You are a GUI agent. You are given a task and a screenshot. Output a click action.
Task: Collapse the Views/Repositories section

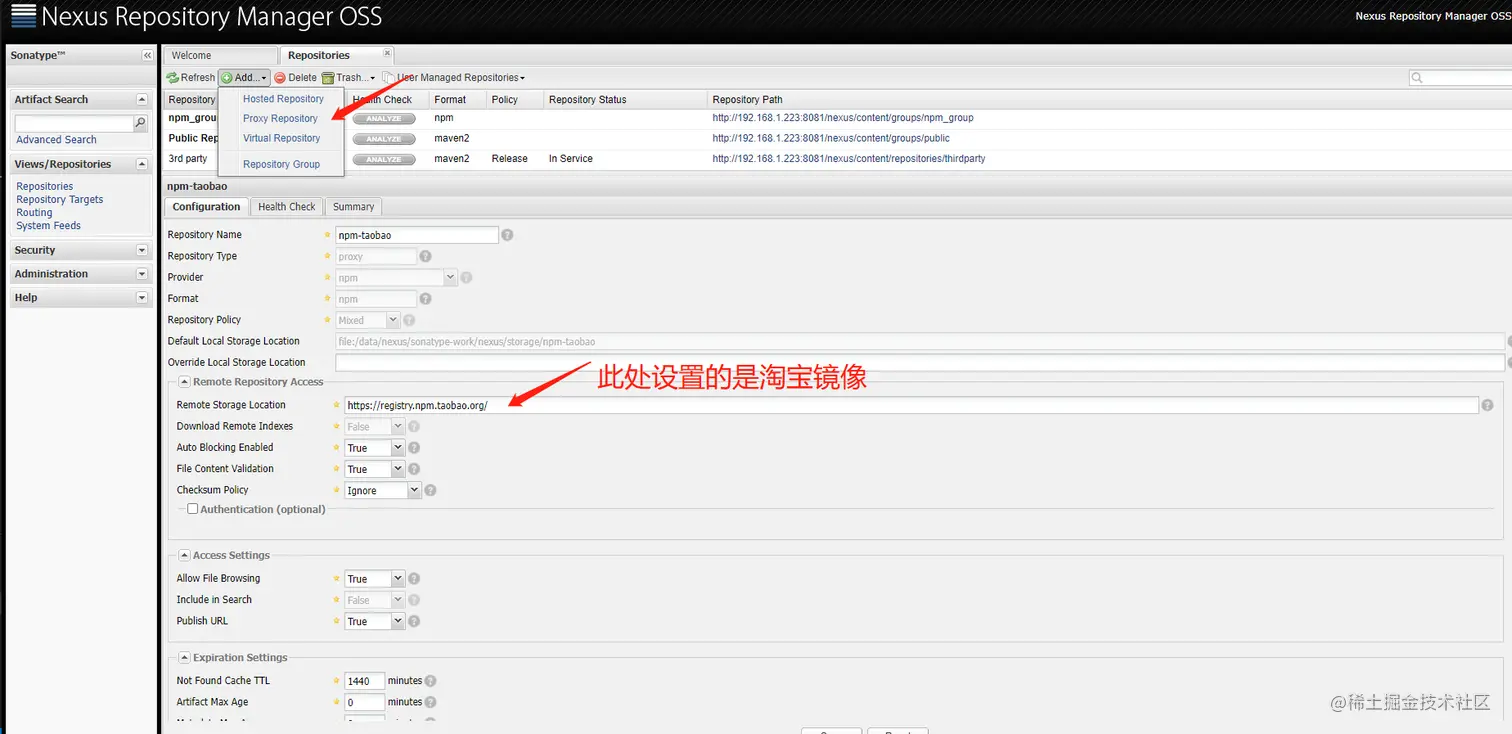point(142,164)
